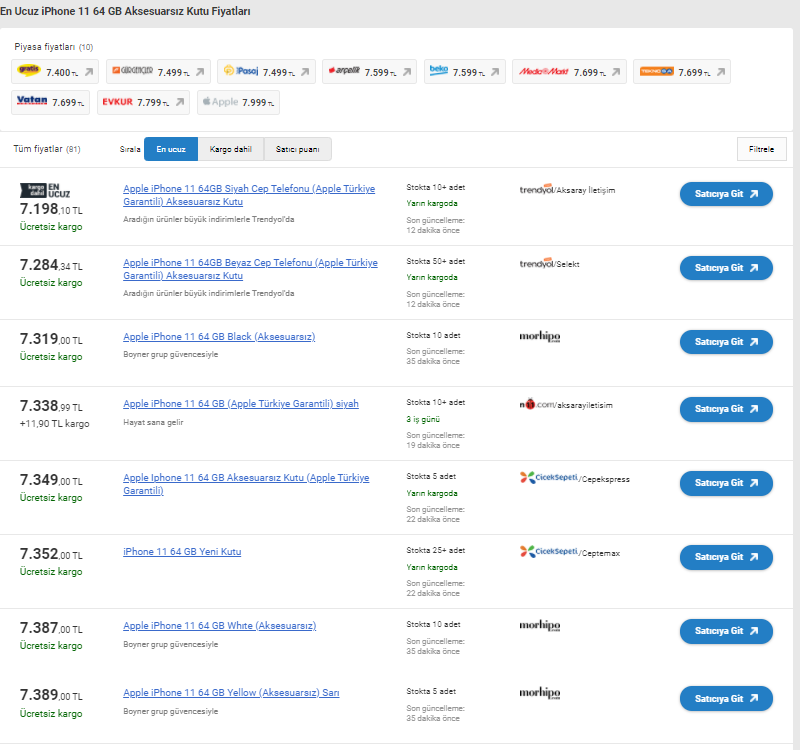
Task: Click Satıcıya Git for the 7.319,00 TL offer
Action: pyautogui.click(x=726, y=342)
